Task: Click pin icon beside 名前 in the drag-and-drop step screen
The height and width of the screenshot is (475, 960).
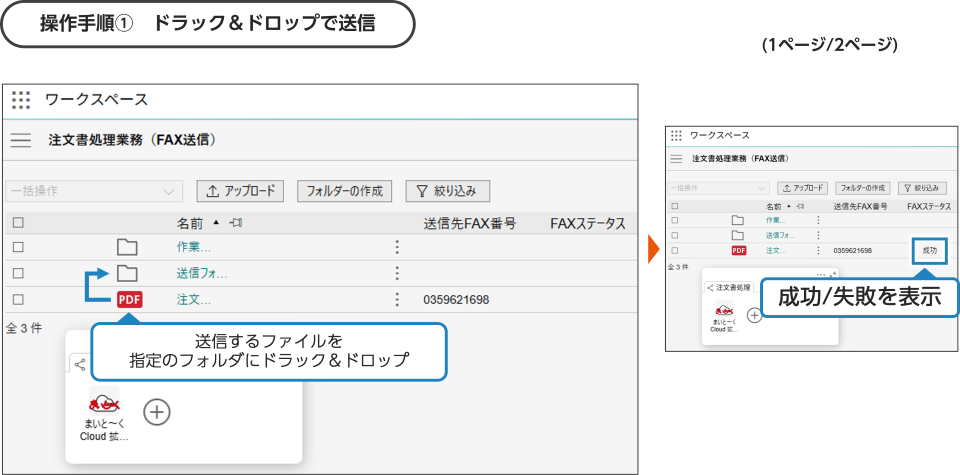Action: point(236,223)
